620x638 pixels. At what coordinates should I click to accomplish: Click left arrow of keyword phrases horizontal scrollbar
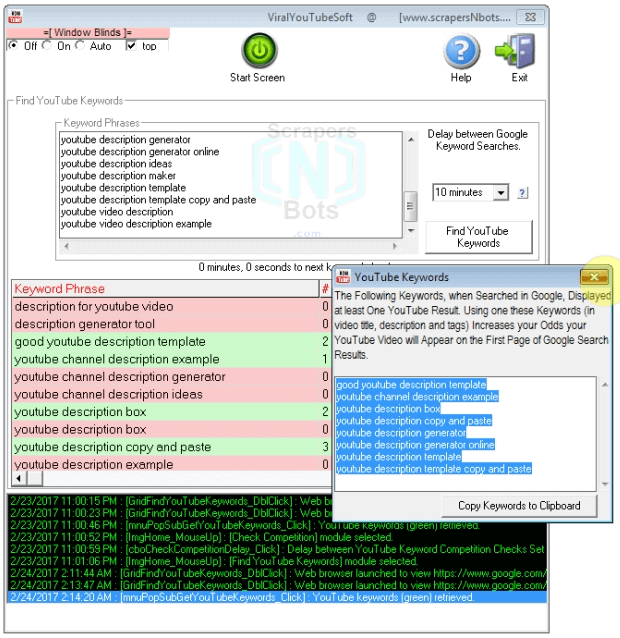[x=66, y=246]
